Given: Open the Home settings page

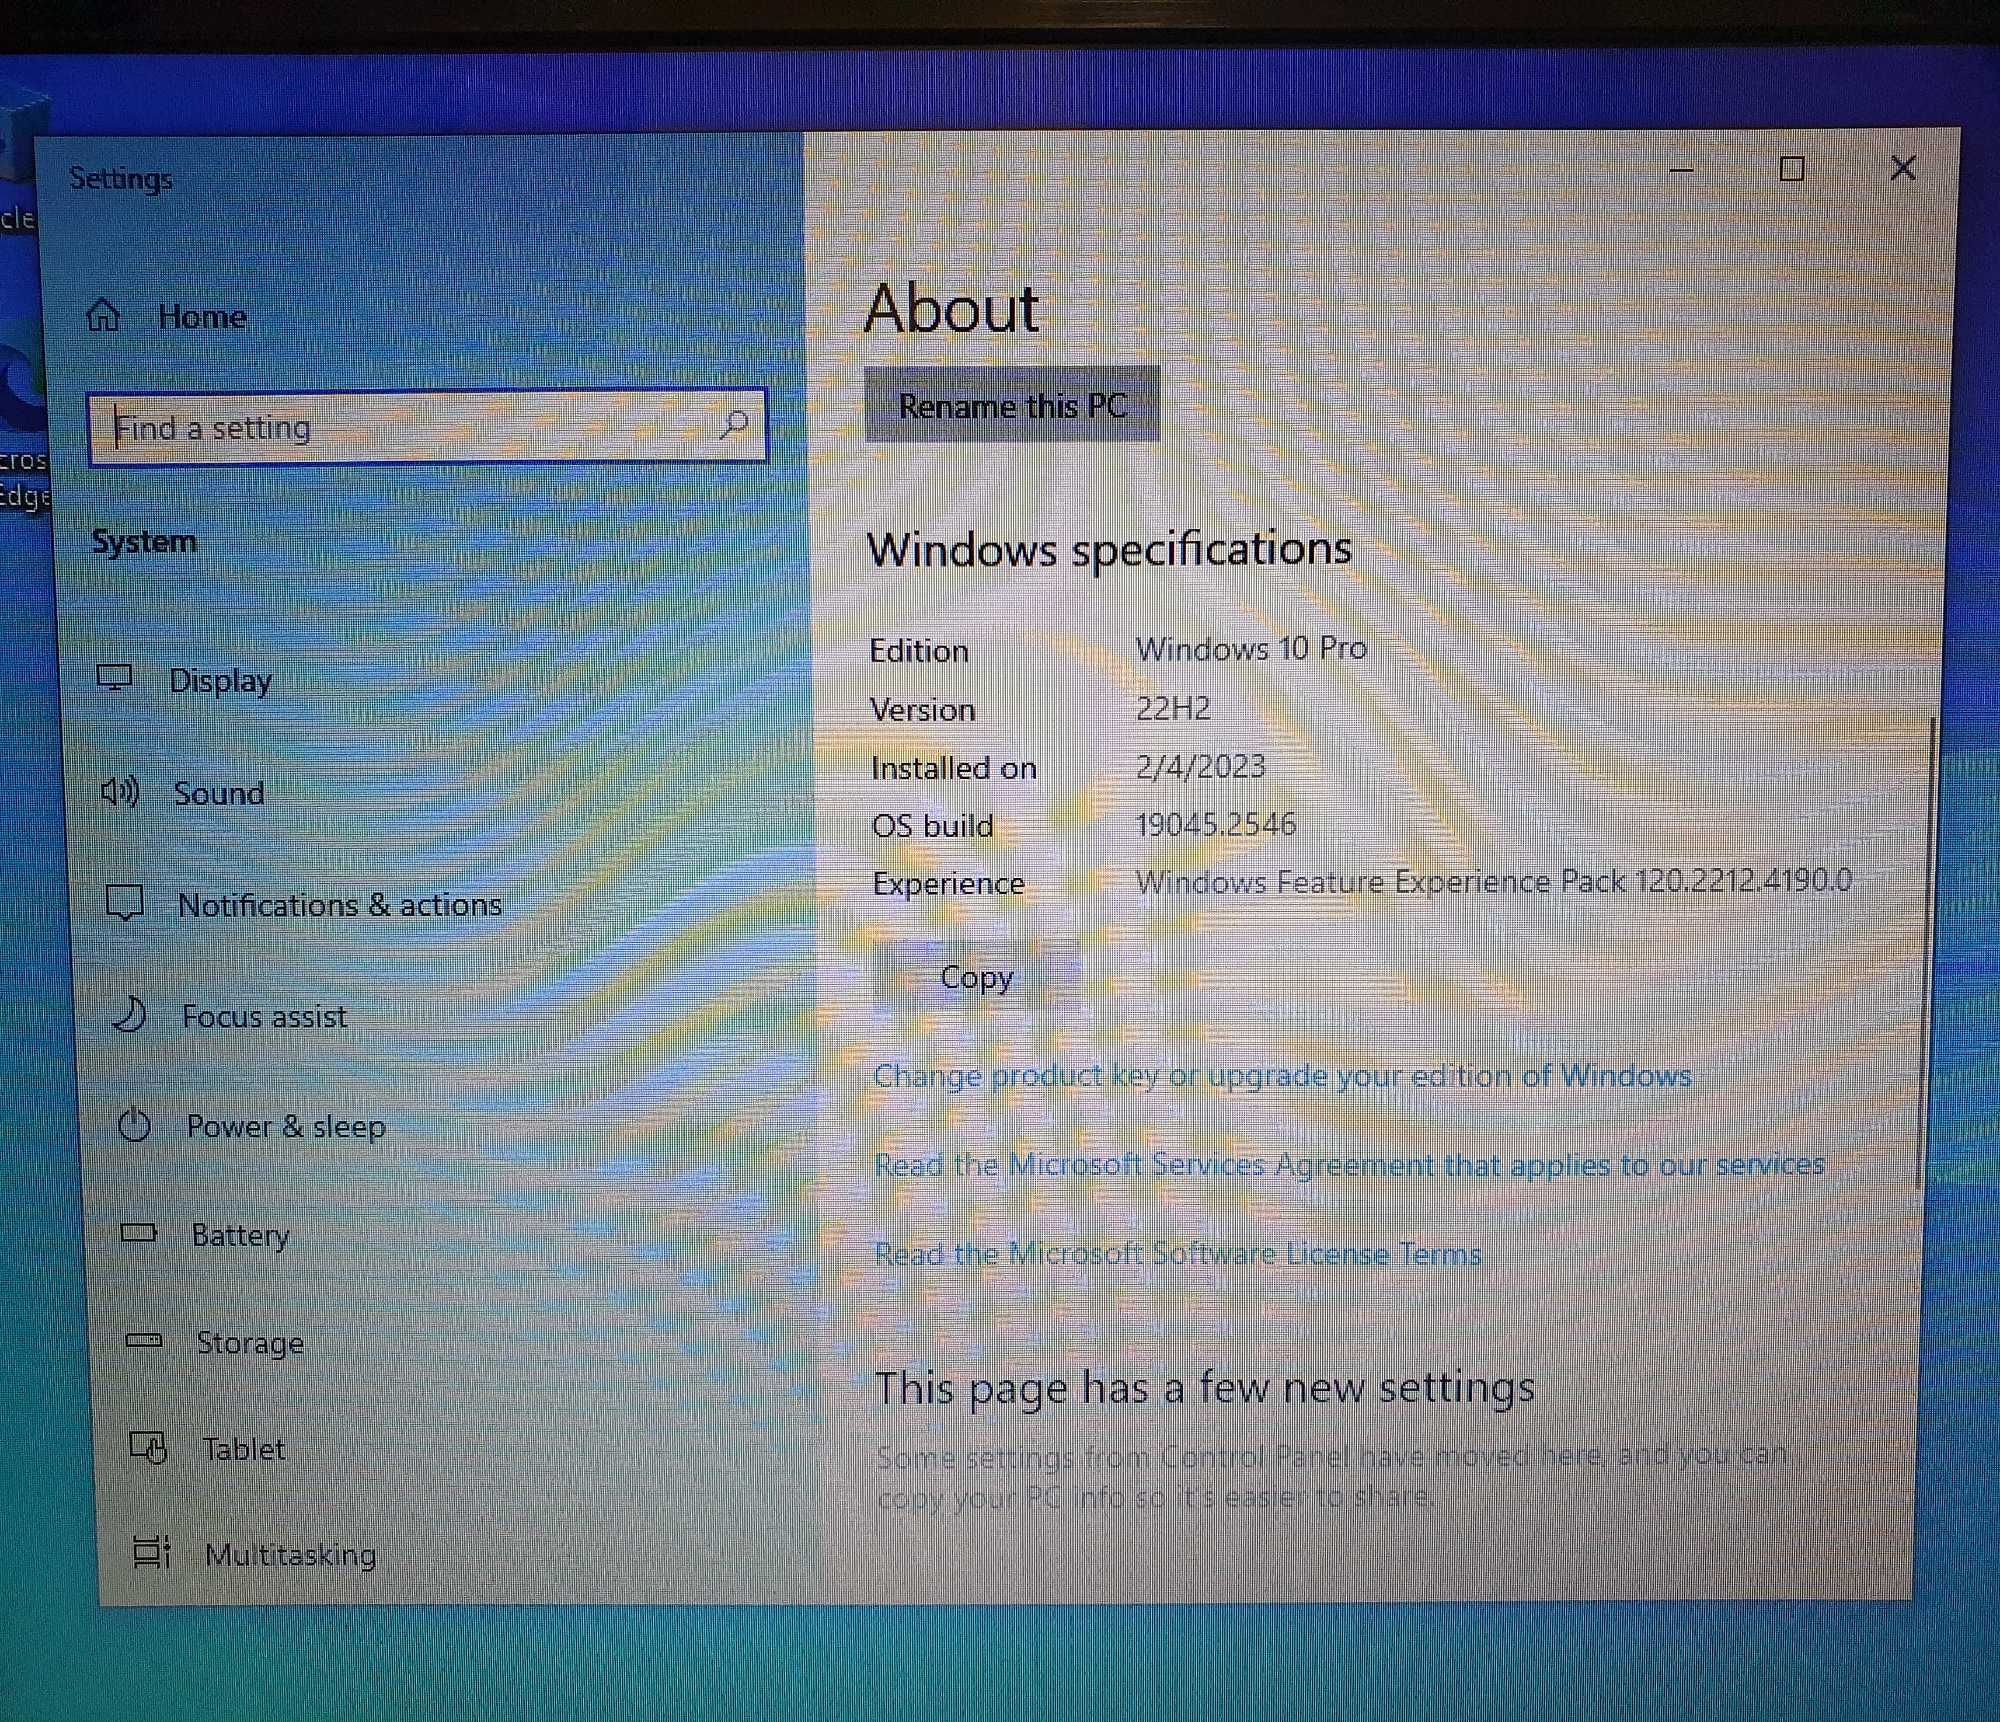Looking at the screenshot, I should pos(202,317).
